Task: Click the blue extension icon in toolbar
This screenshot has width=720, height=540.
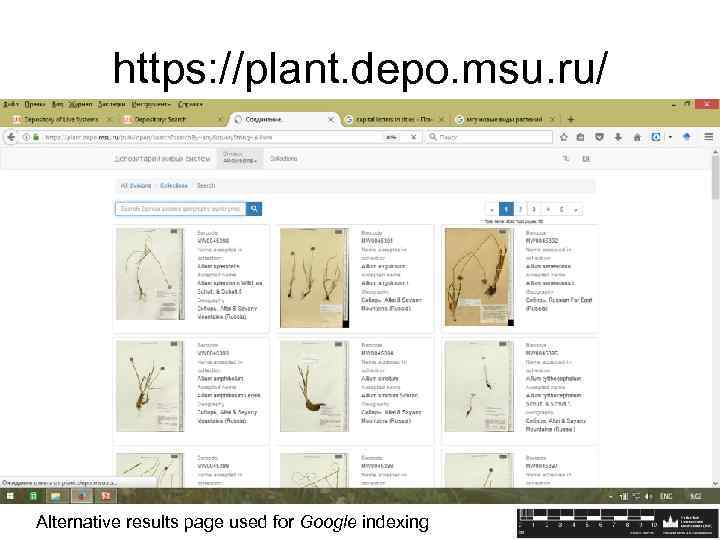Action: coord(657,137)
